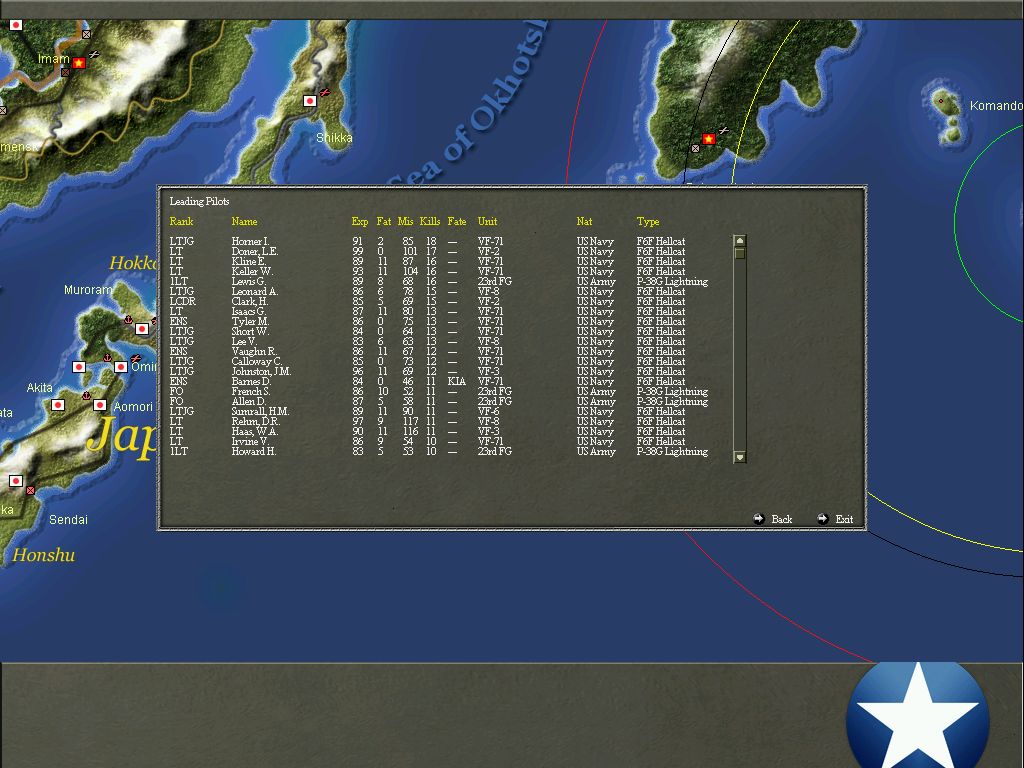The height and width of the screenshot is (768, 1024).
Task: Select pilot Horner I. in the list
Action: point(439,242)
